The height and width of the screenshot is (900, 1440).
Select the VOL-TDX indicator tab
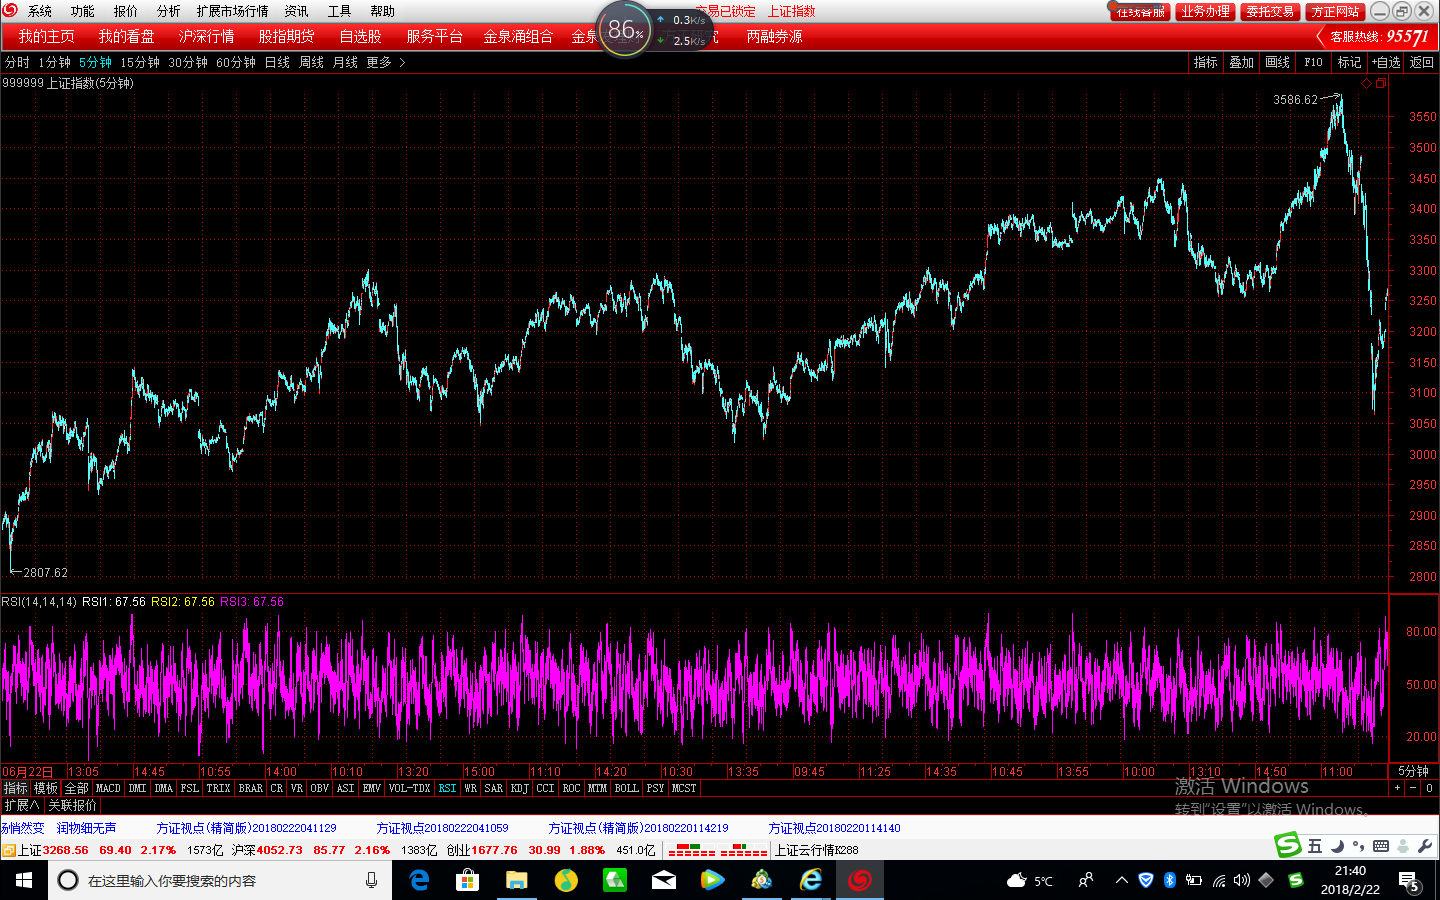pos(409,788)
